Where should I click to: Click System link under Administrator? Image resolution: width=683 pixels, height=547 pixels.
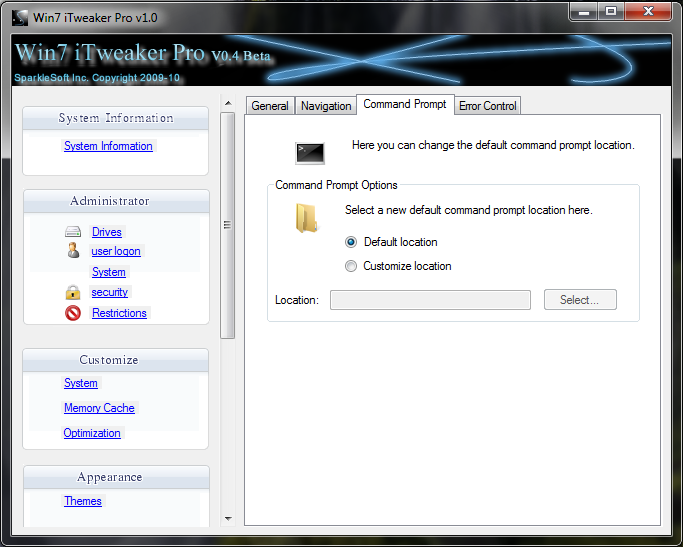tap(108, 272)
